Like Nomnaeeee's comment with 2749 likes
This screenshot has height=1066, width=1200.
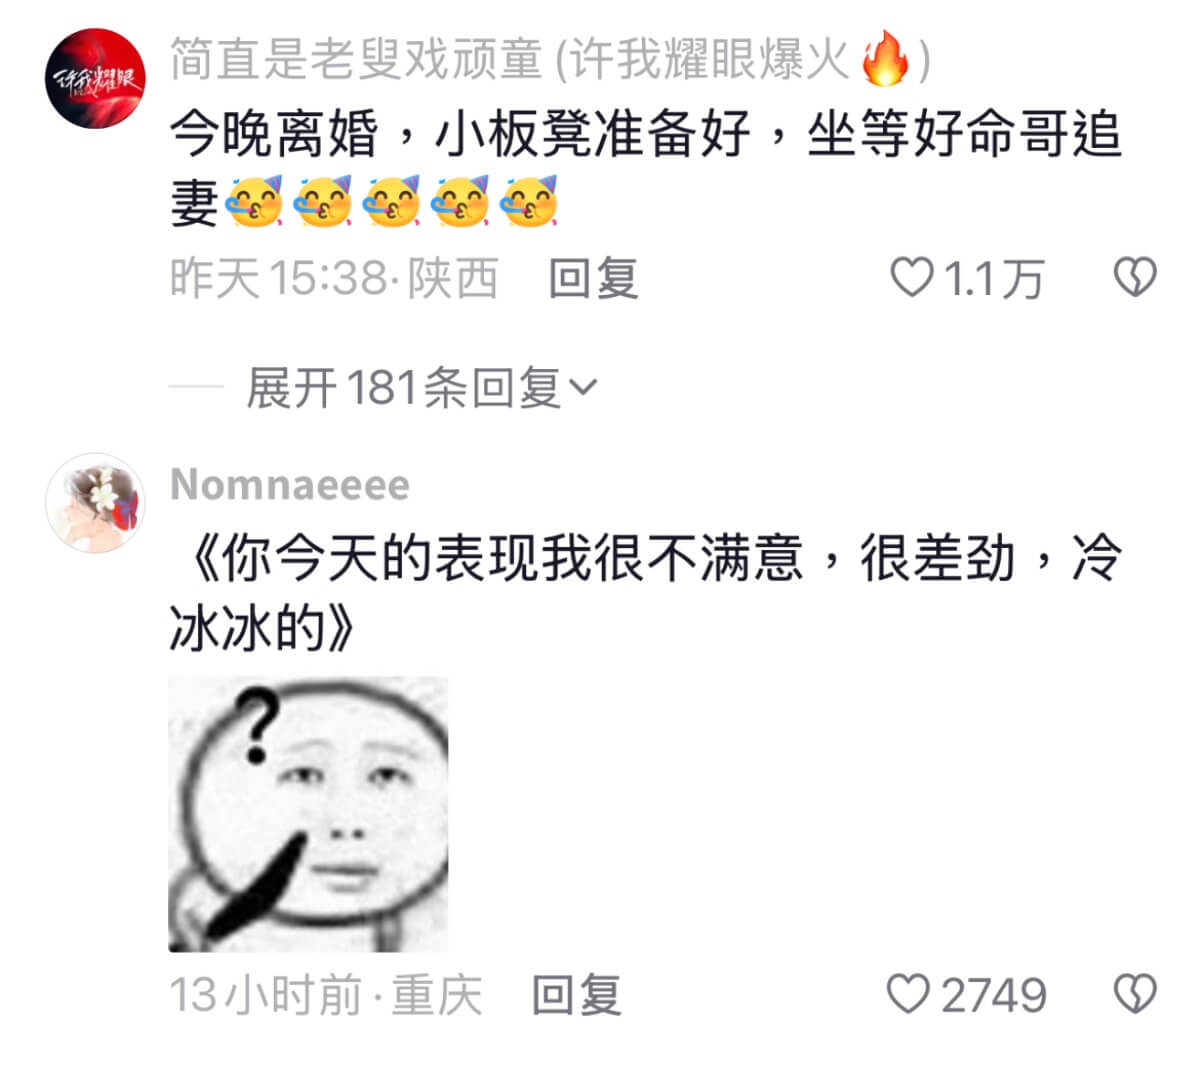click(x=908, y=994)
